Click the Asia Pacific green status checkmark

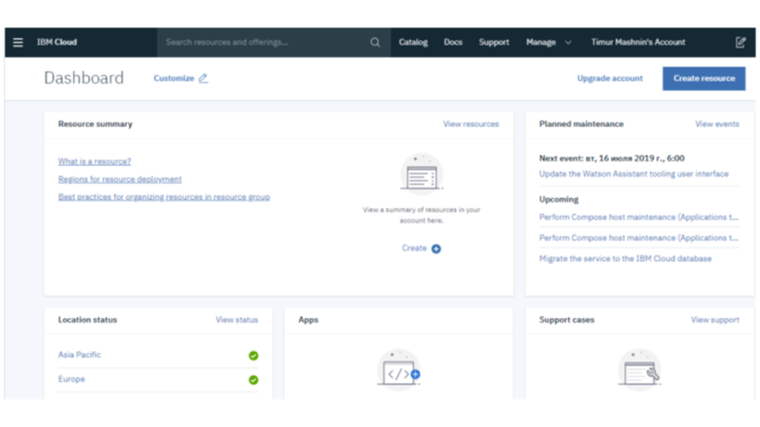pyautogui.click(x=253, y=355)
